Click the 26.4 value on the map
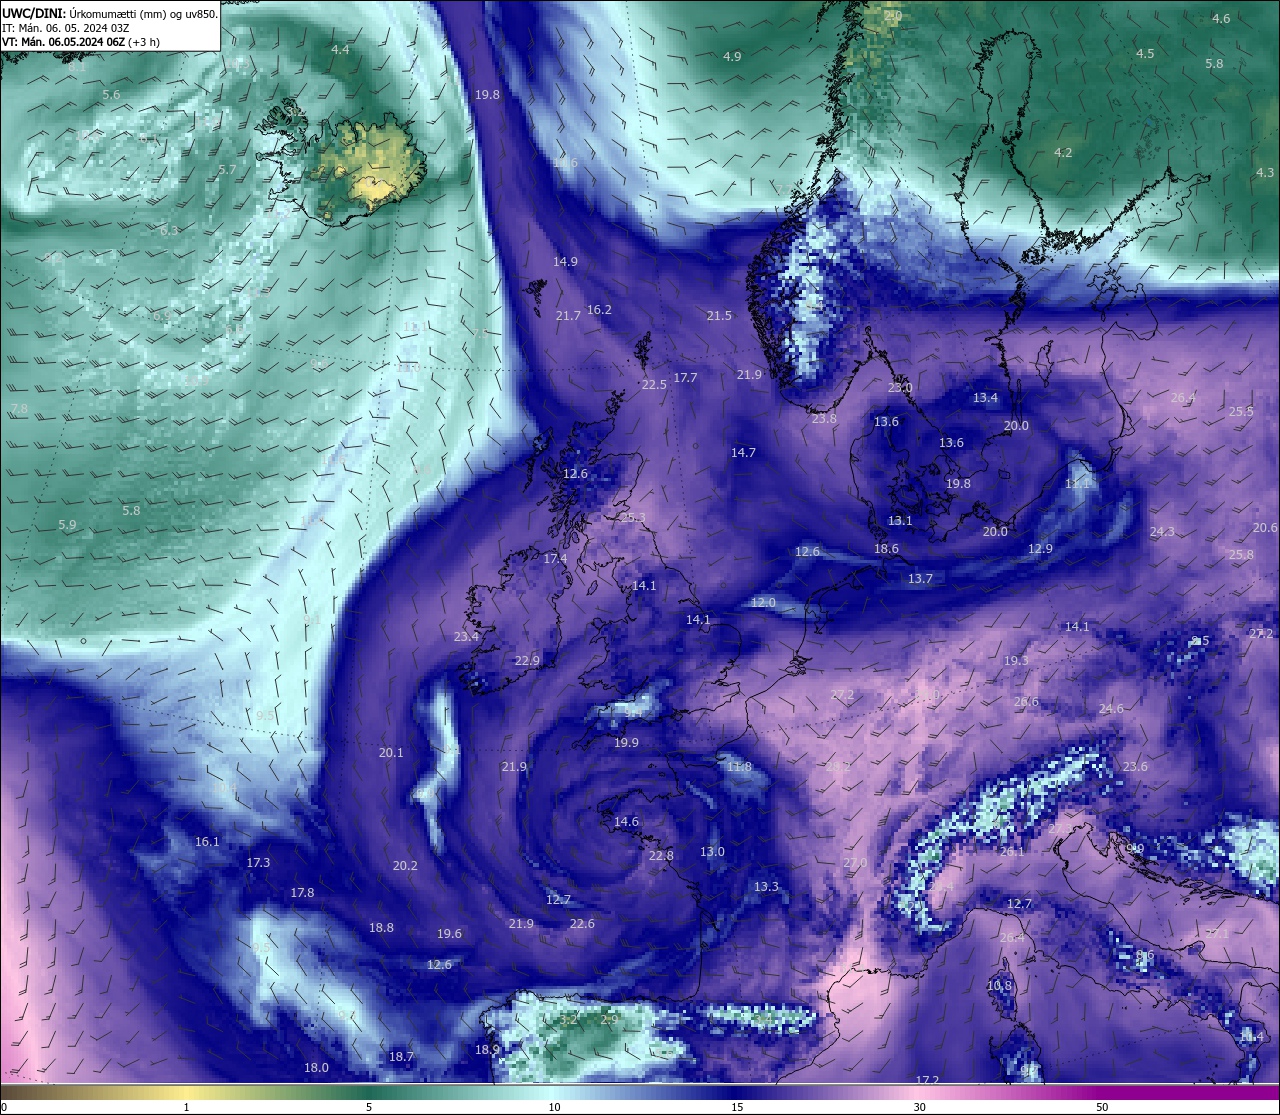Viewport: 1280px width, 1115px height. (x=1183, y=397)
